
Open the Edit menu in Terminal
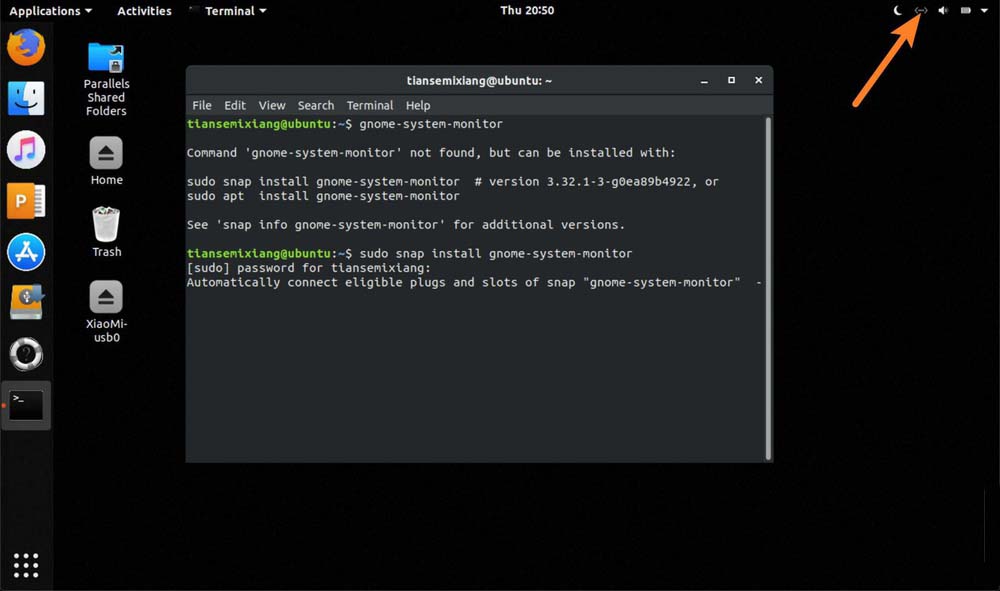(235, 105)
